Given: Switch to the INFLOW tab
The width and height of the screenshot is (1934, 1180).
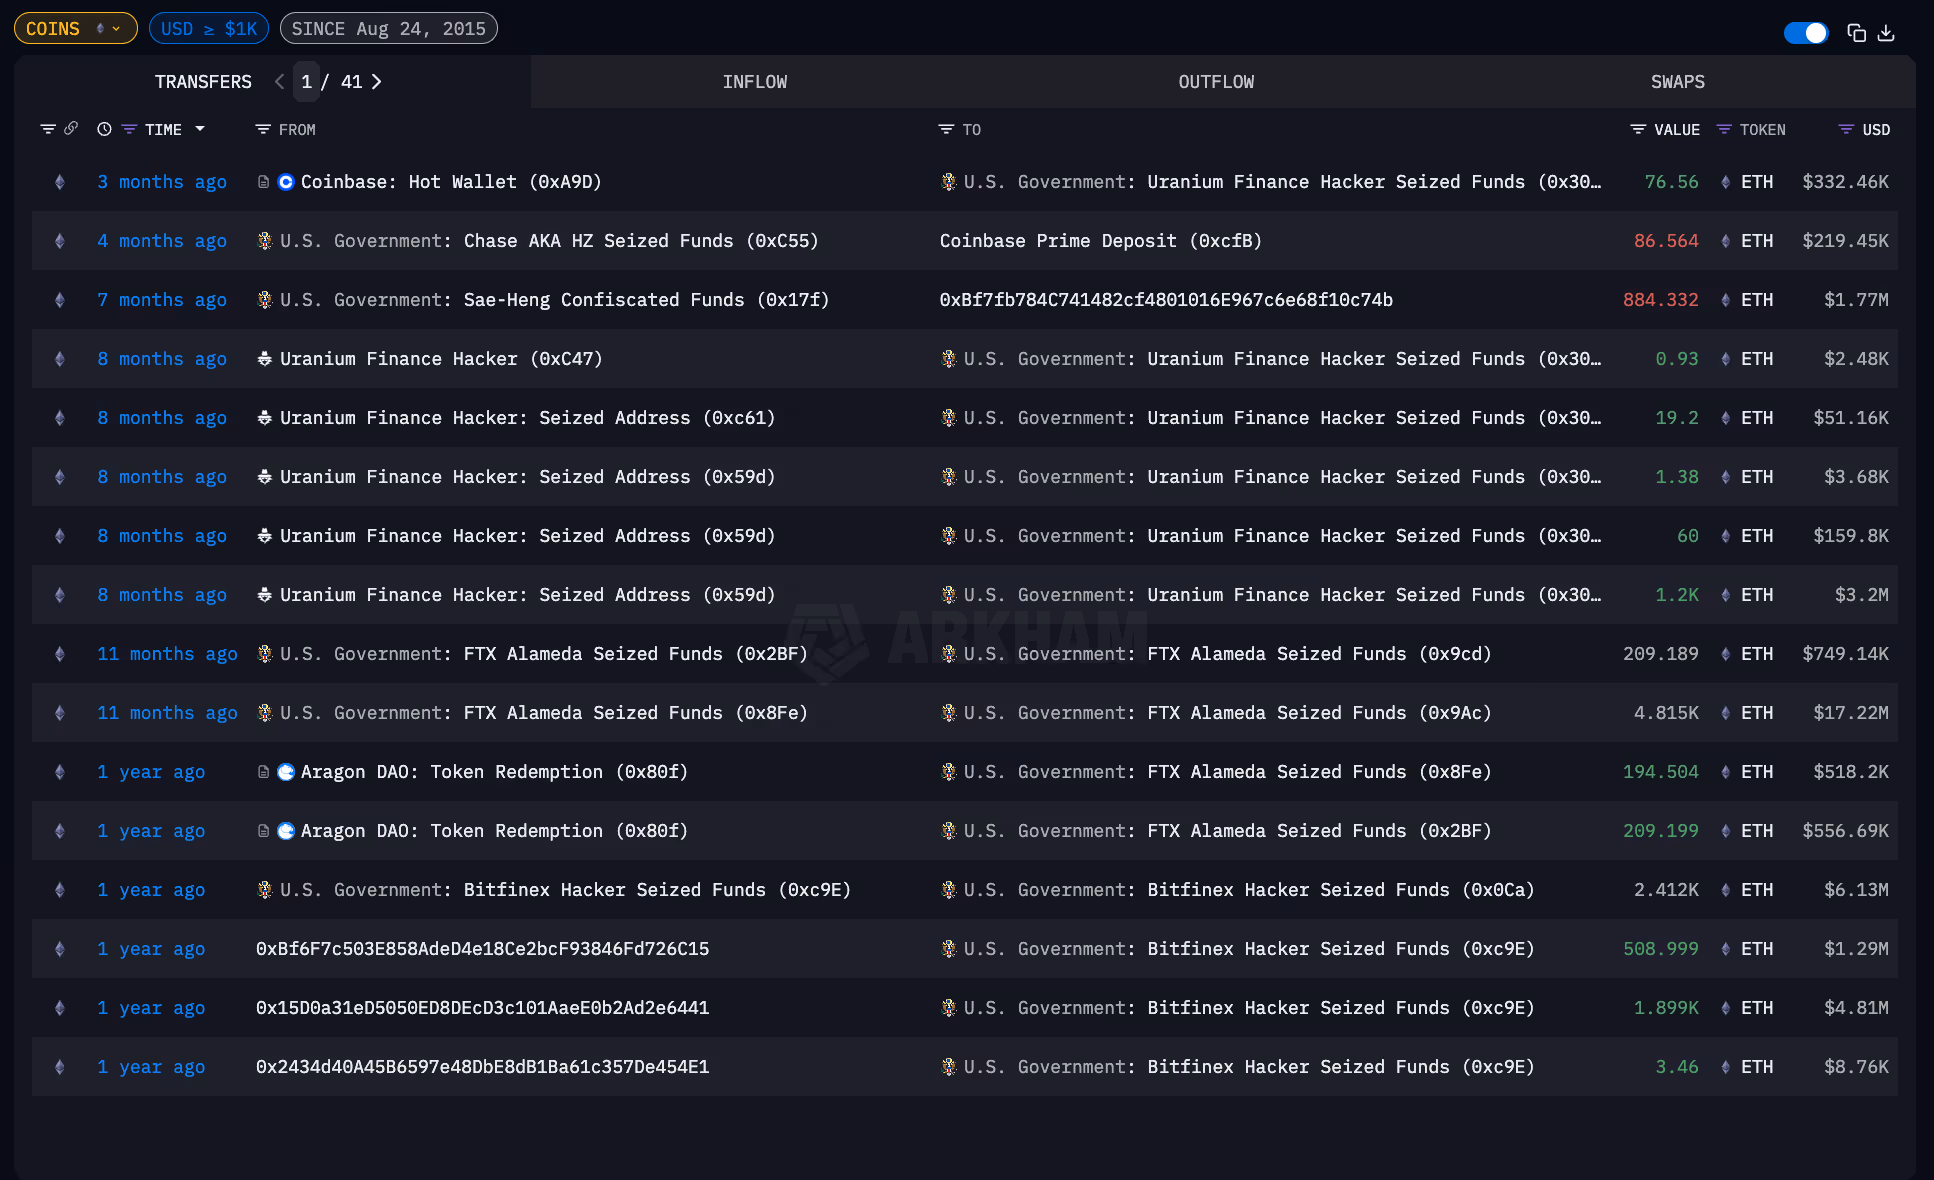Looking at the screenshot, I should tap(754, 82).
